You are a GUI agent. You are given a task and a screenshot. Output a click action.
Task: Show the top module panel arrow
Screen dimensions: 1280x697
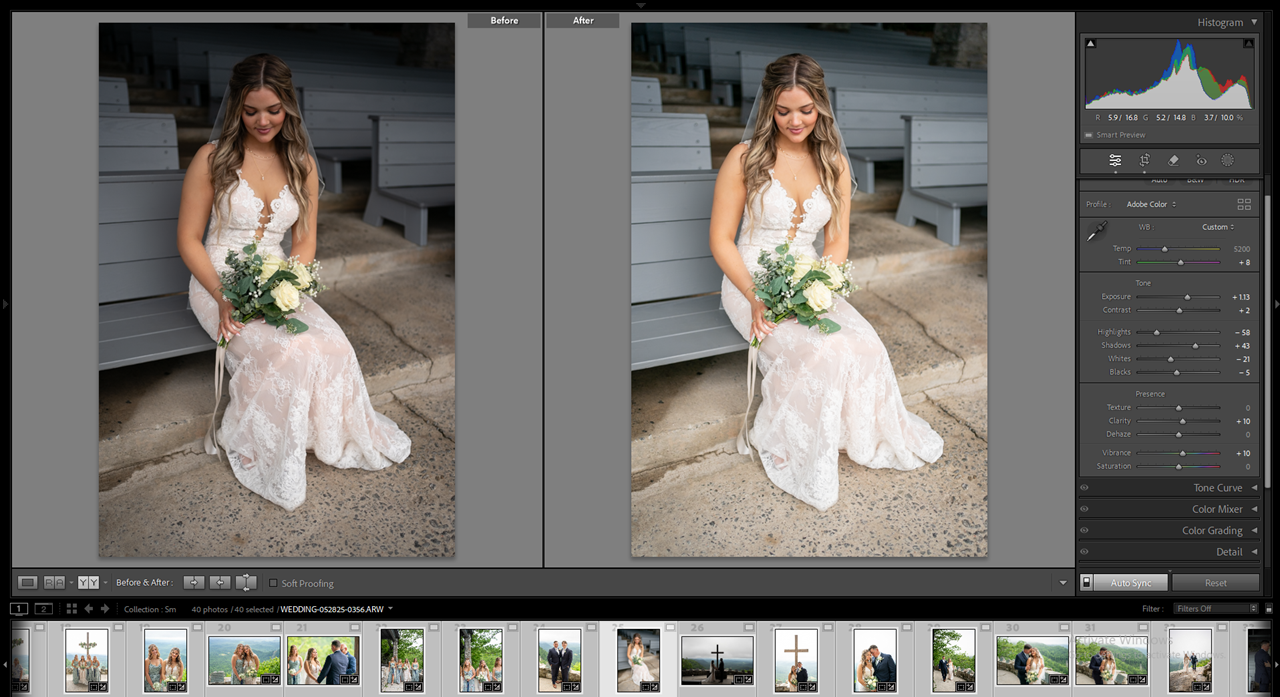click(640, 5)
